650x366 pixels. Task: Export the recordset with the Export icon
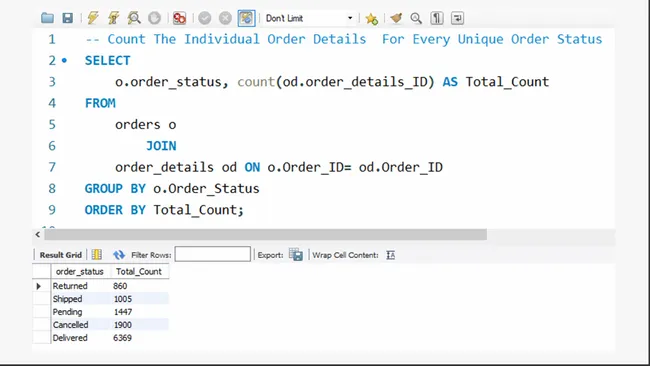click(296, 255)
